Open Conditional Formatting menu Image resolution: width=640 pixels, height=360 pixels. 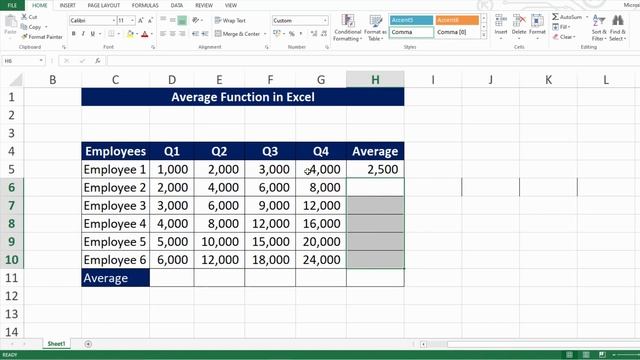(x=348, y=27)
